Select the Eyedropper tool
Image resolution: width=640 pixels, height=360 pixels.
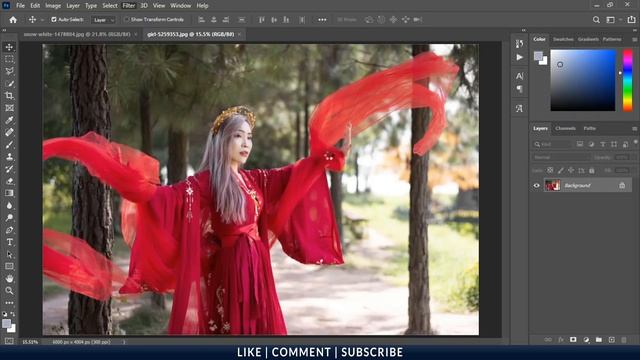pos(9,120)
